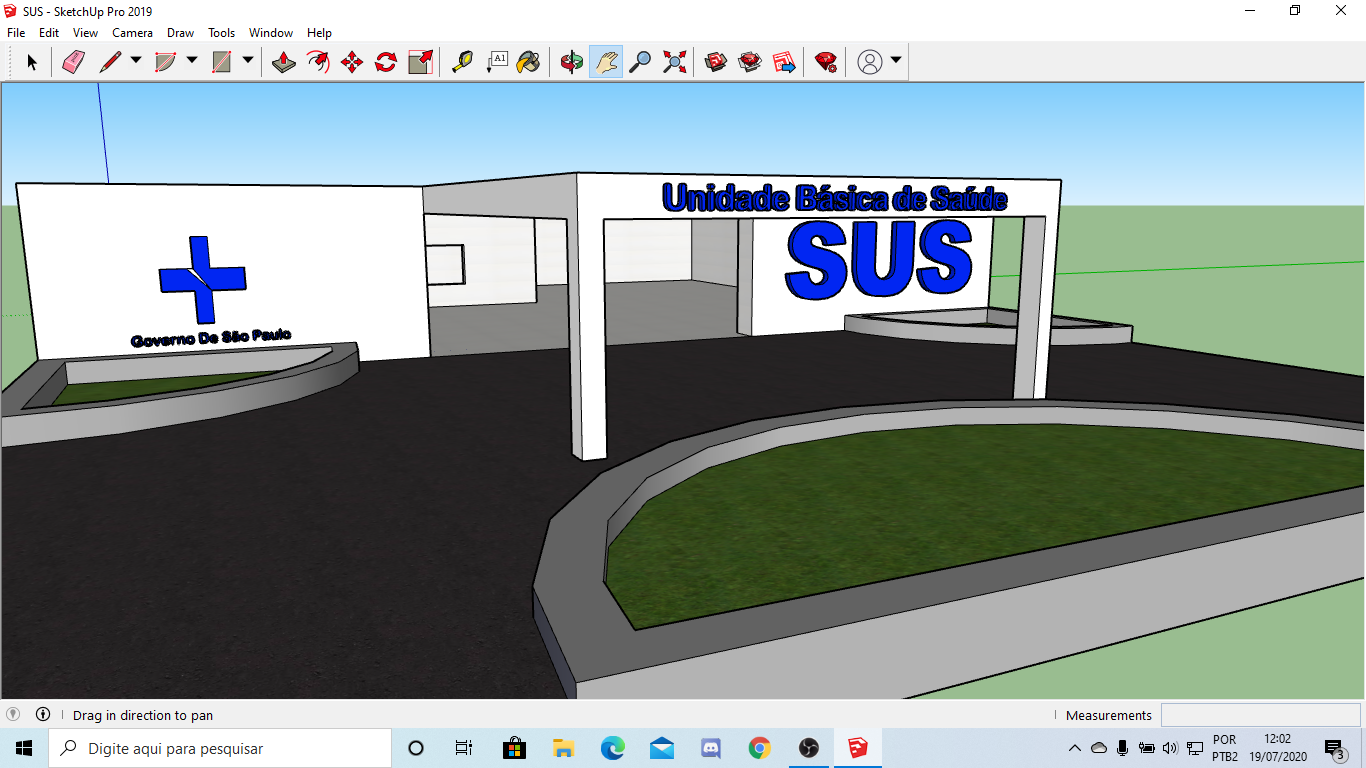The width and height of the screenshot is (1366, 768).
Task: Open the Camera menu
Action: coord(133,33)
